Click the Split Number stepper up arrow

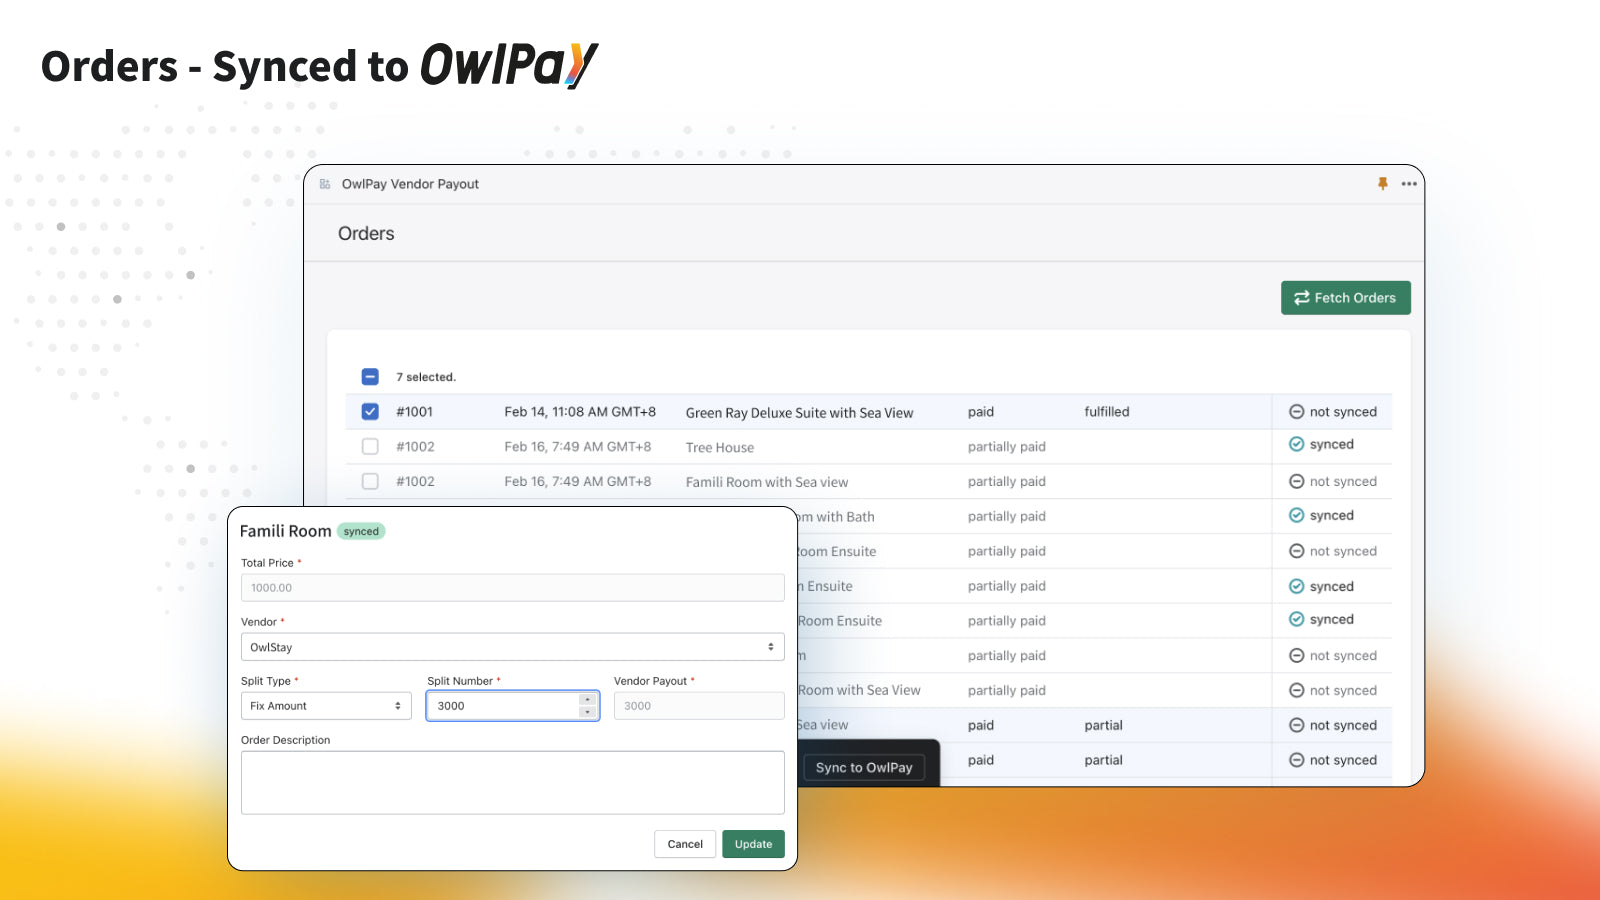[x=587, y=700]
